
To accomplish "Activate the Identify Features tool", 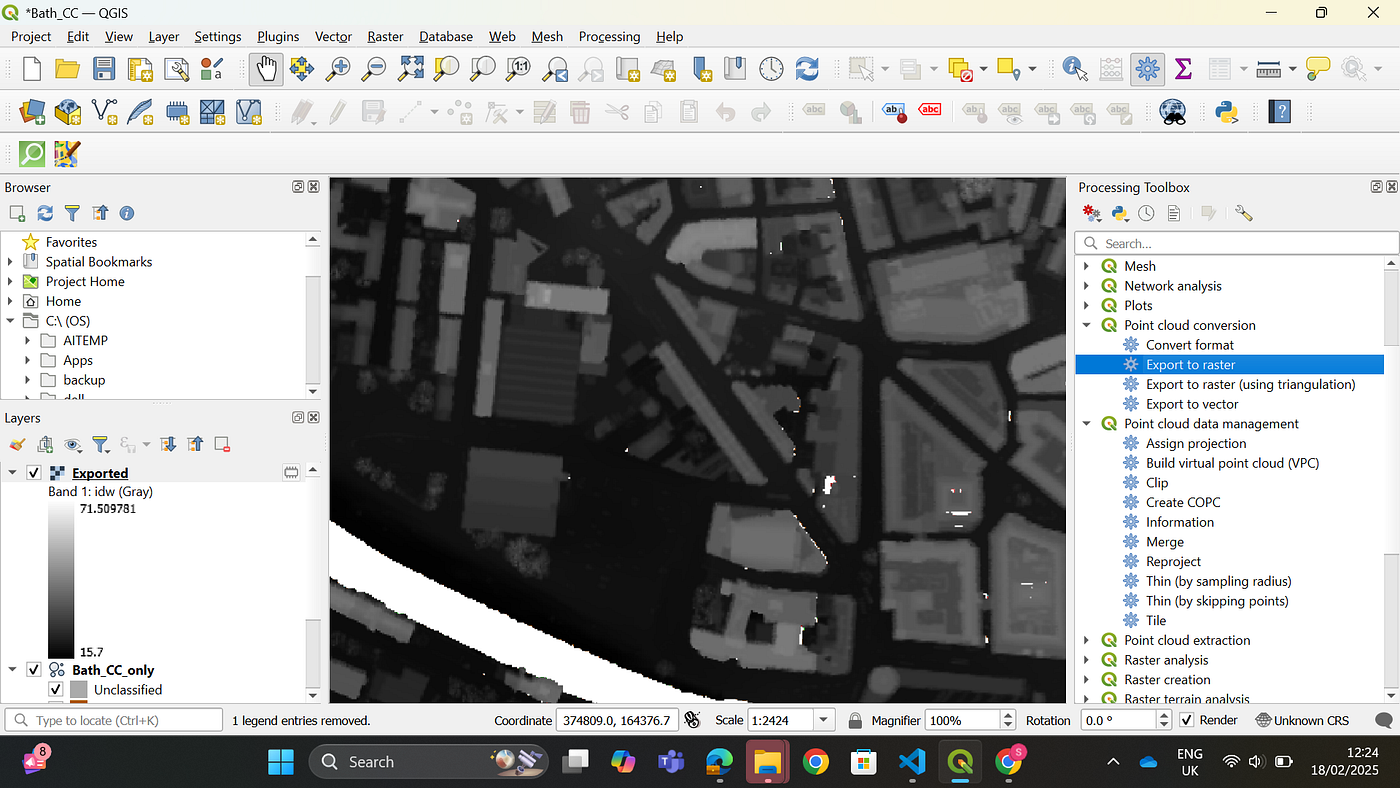I will click(1075, 69).
